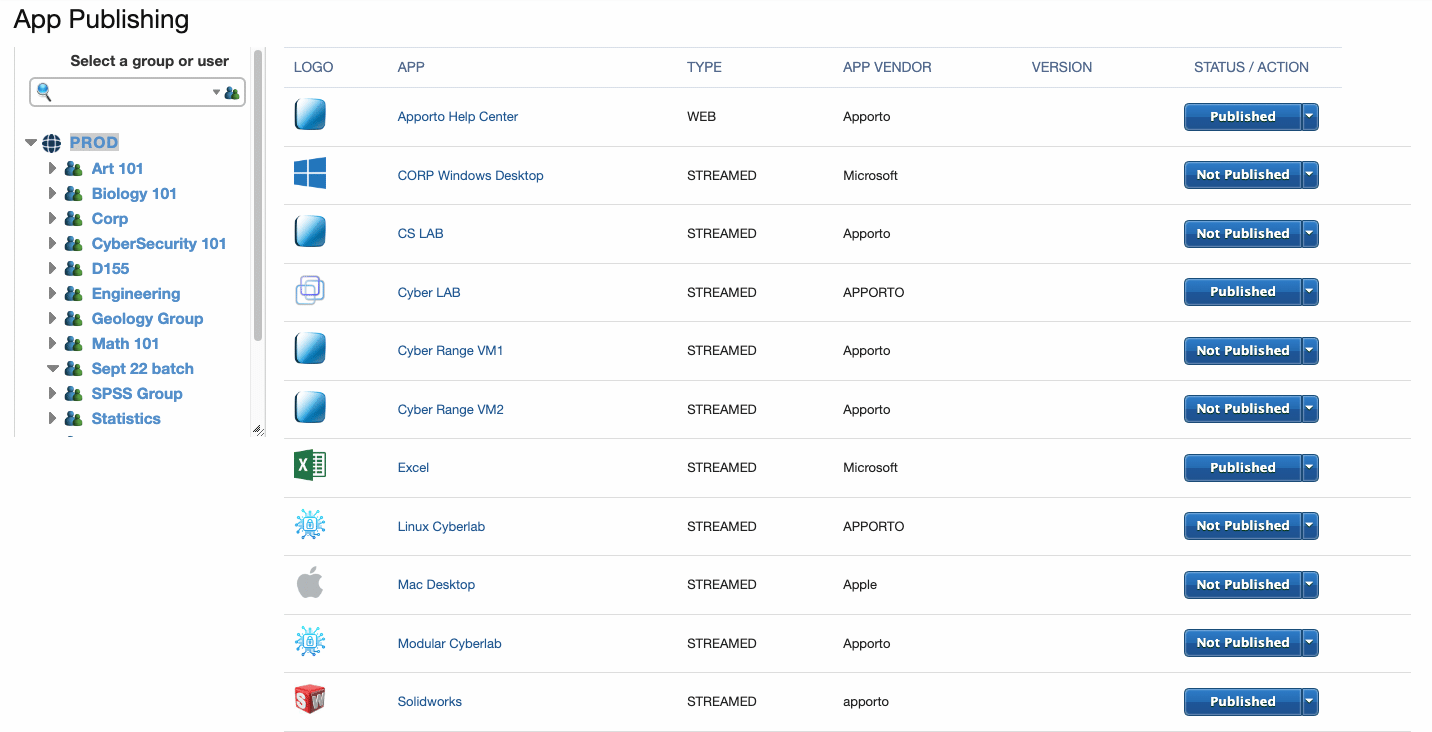Open the Cyber Range VM1 app link

[450, 351]
